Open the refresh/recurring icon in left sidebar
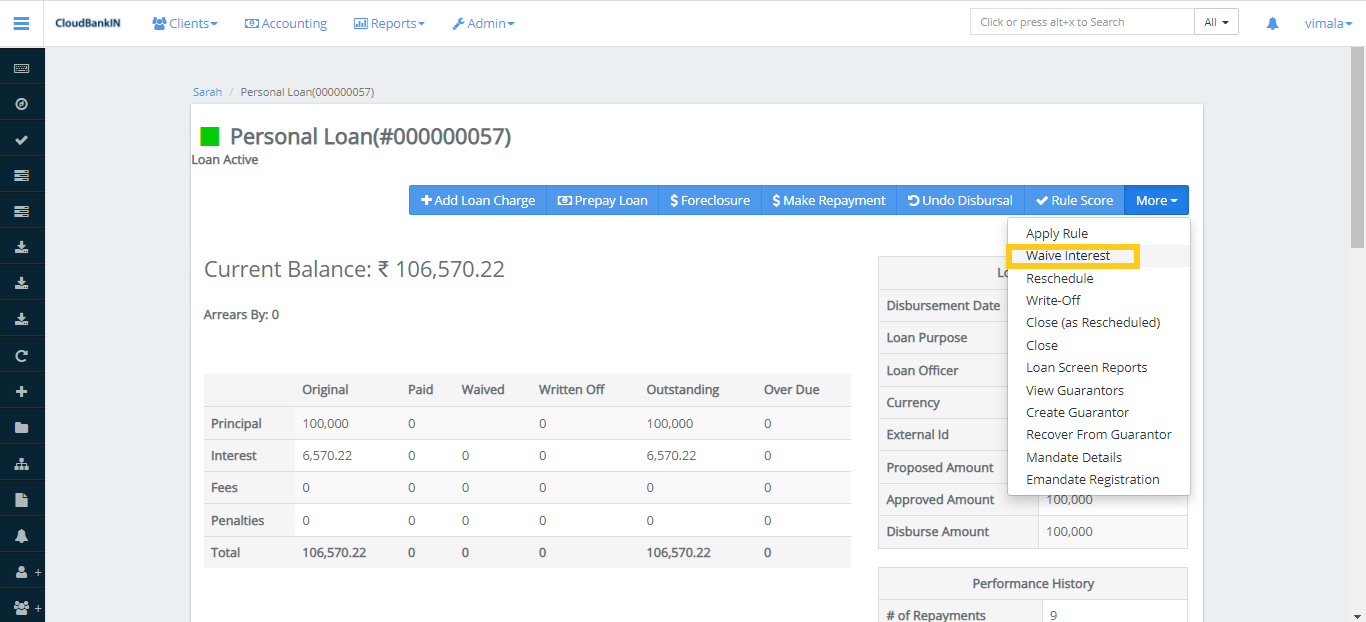 pyautogui.click(x=22, y=354)
